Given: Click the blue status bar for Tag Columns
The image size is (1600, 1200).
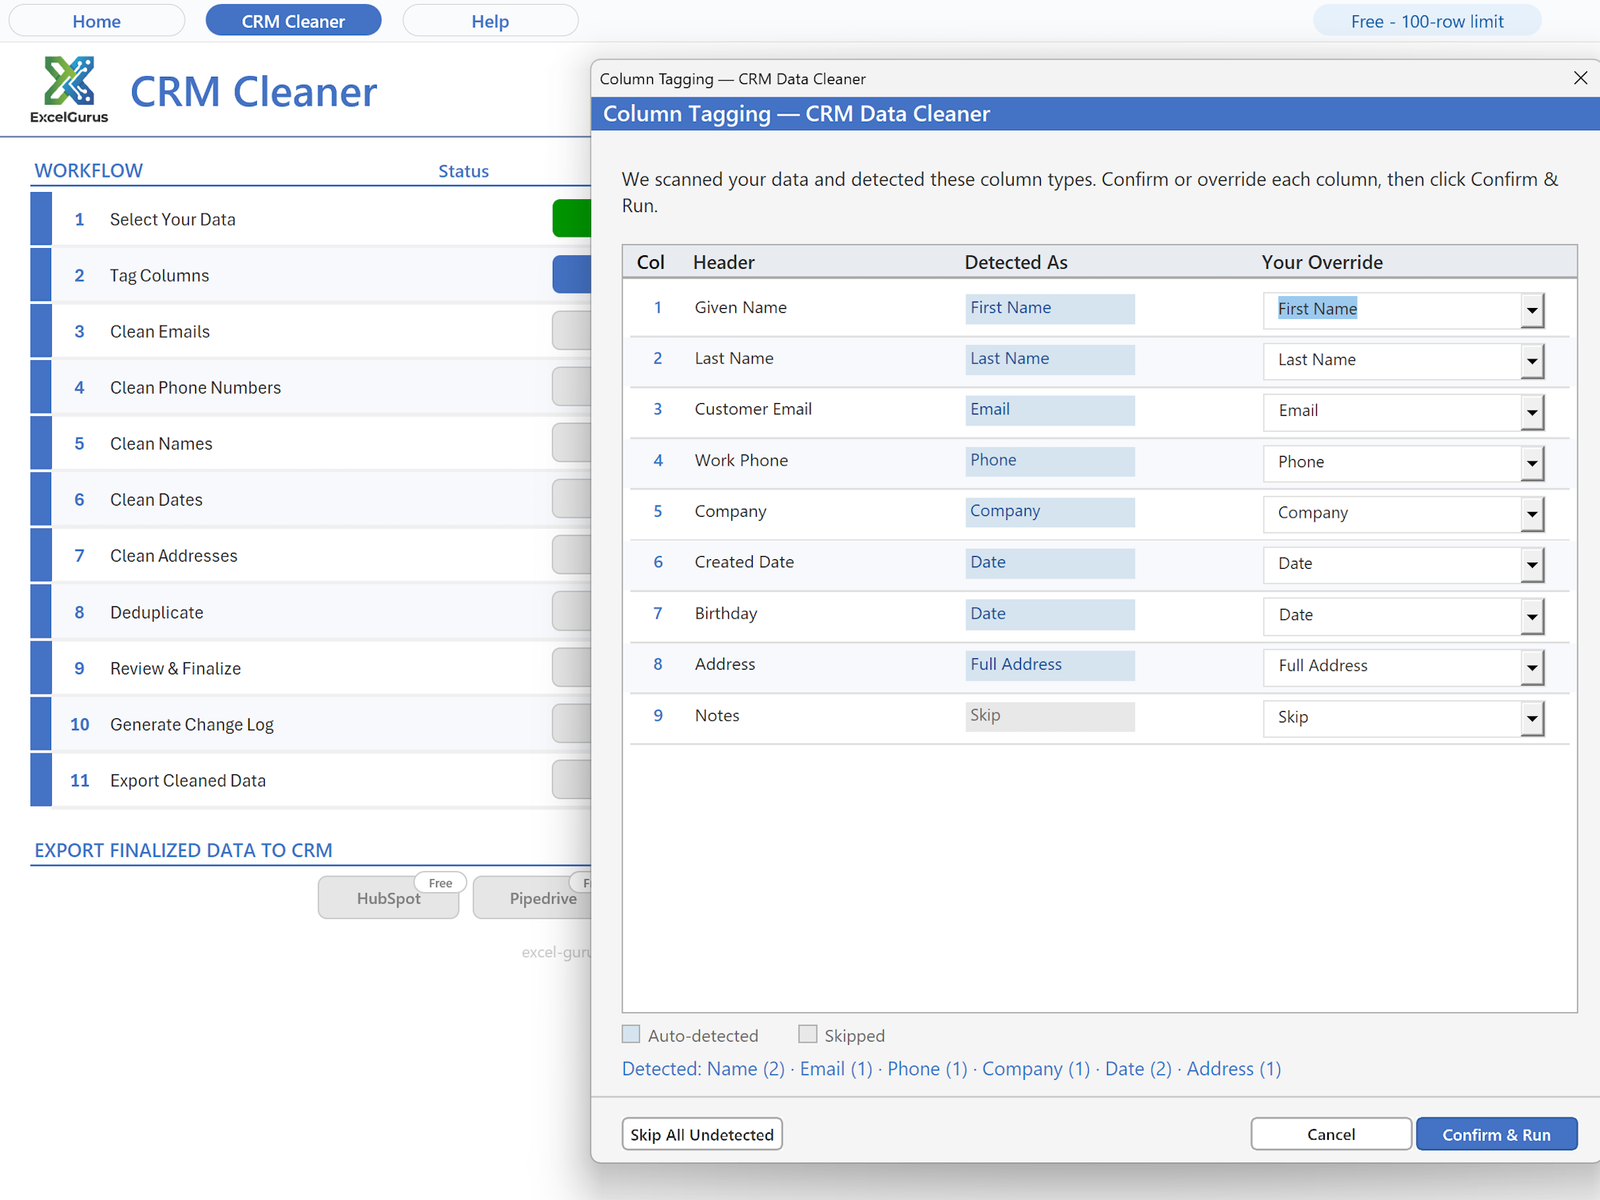Looking at the screenshot, I should coord(572,275).
